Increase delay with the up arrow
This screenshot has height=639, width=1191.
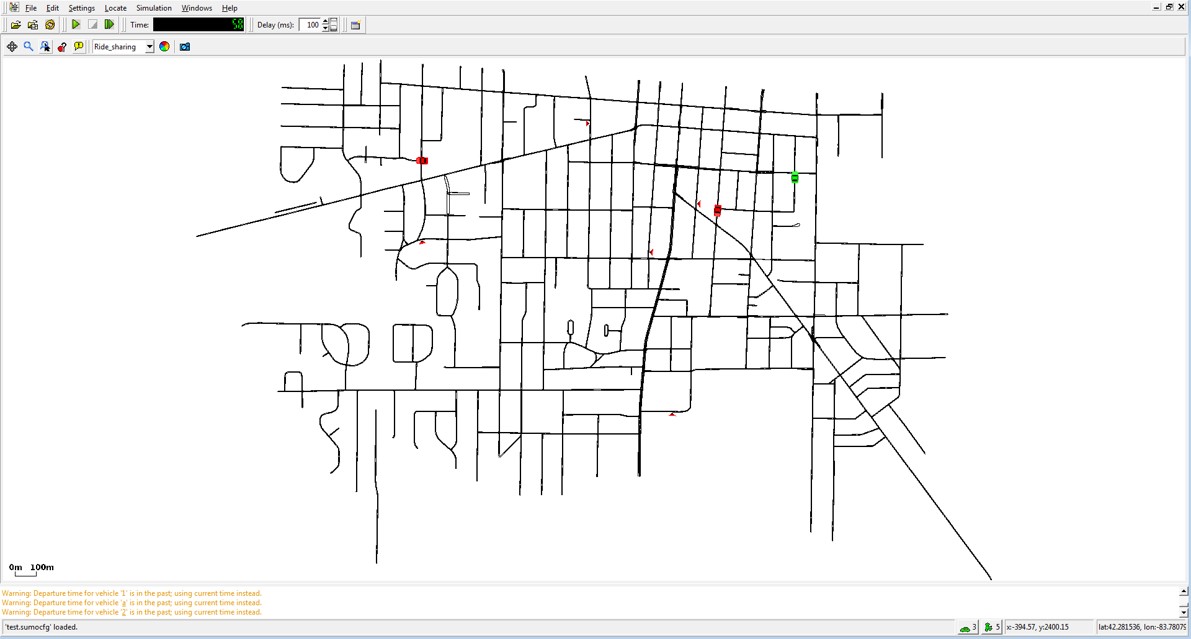click(x=326, y=21)
